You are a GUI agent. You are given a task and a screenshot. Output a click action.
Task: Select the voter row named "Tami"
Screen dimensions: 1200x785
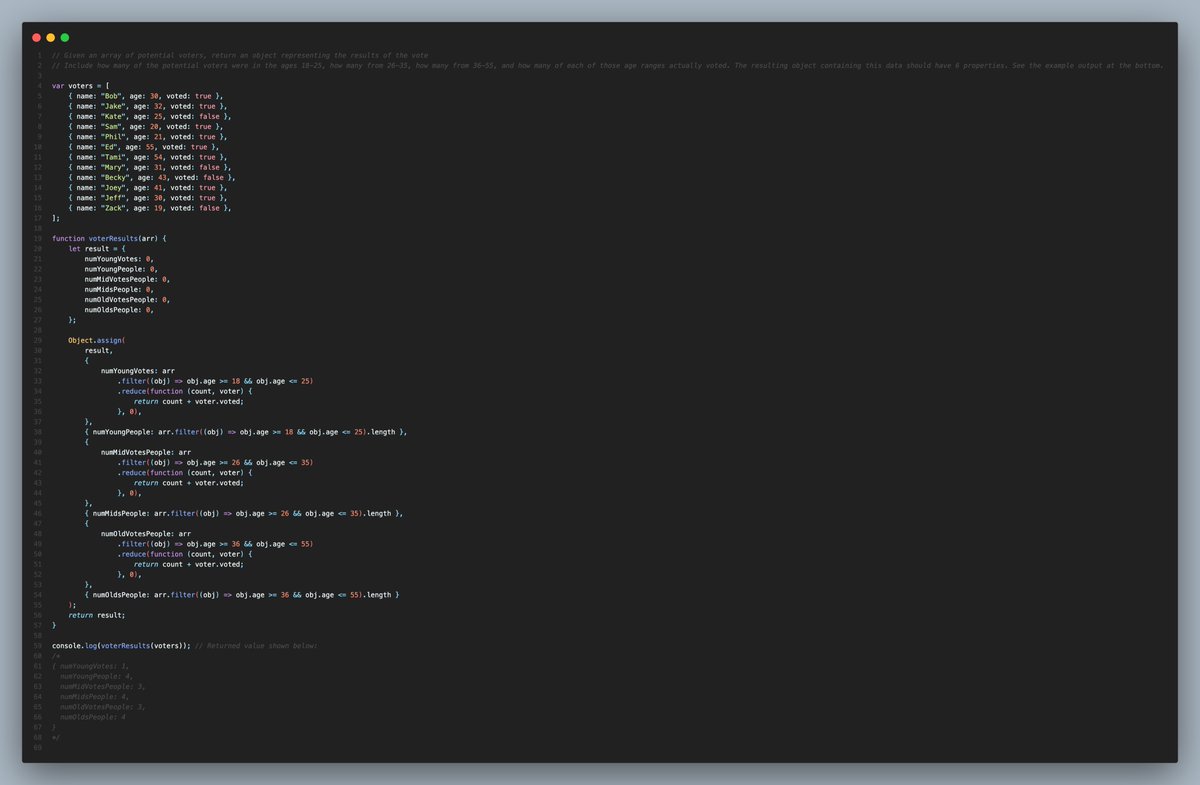(148, 157)
